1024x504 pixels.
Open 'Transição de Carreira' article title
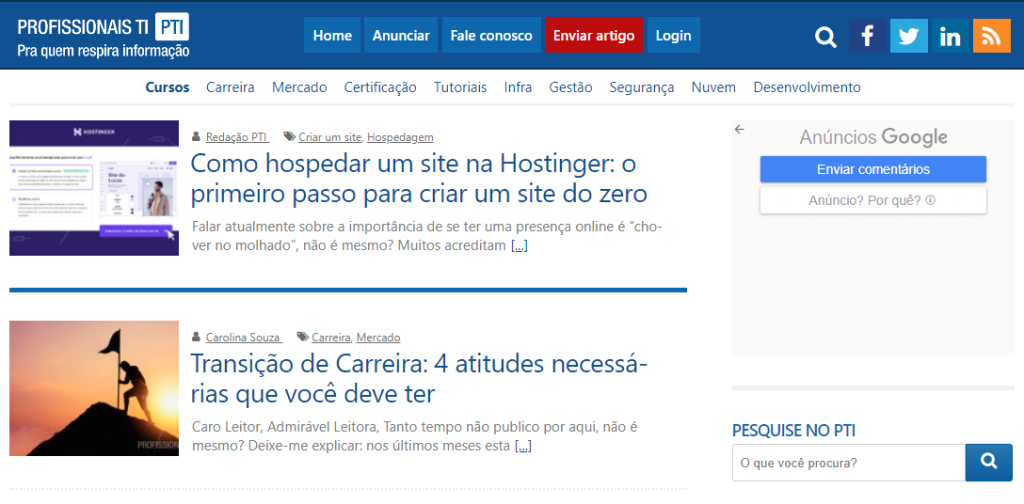419,379
